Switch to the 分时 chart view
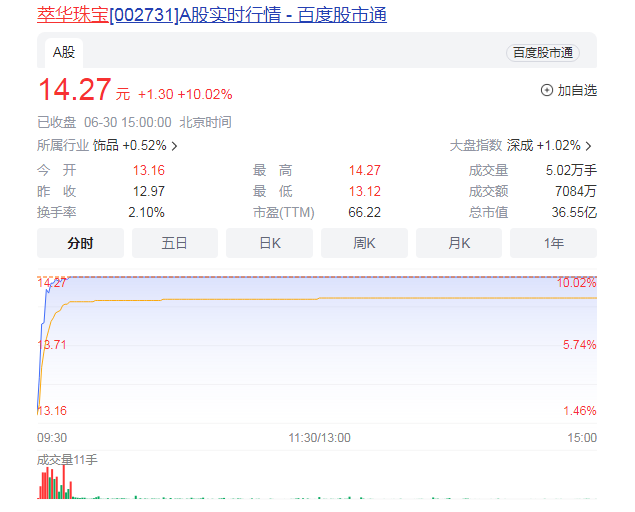Image resolution: width=635 pixels, height=512 pixels. click(80, 243)
